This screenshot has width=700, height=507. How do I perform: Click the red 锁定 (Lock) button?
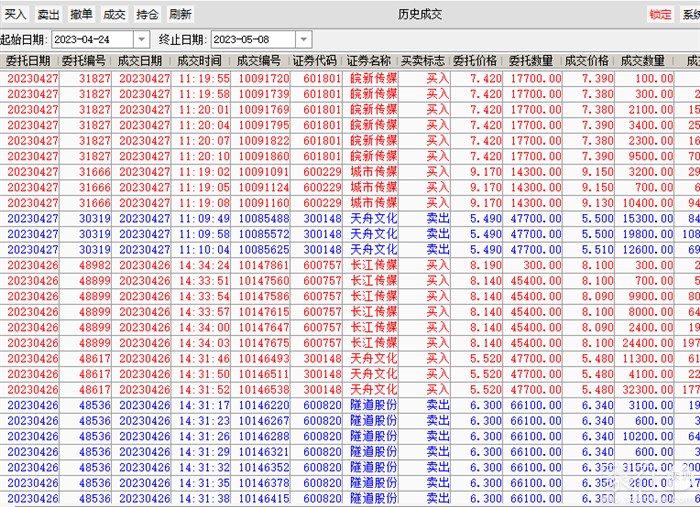660,14
